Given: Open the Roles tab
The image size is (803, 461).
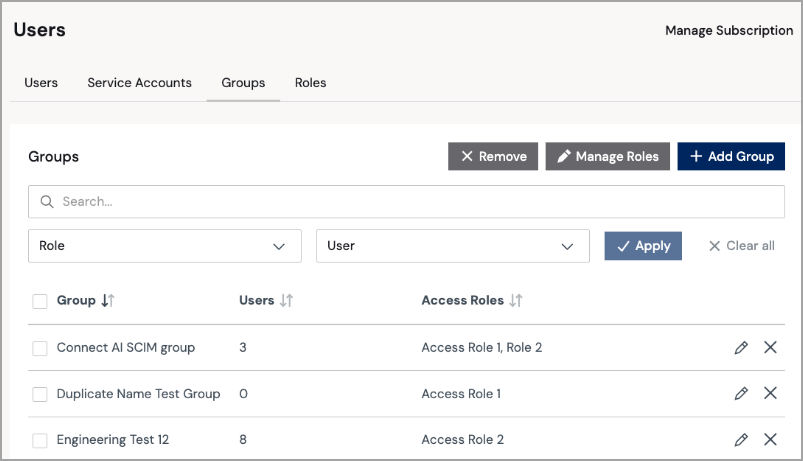Looking at the screenshot, I should pos(310,82).
